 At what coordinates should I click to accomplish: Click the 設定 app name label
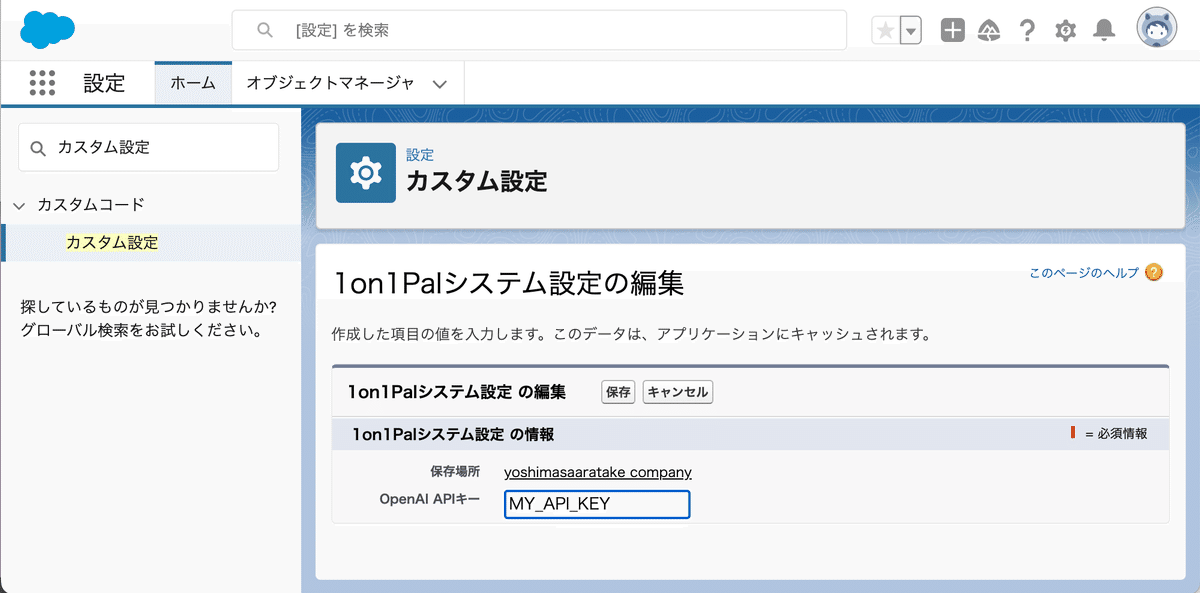(104, 83)
